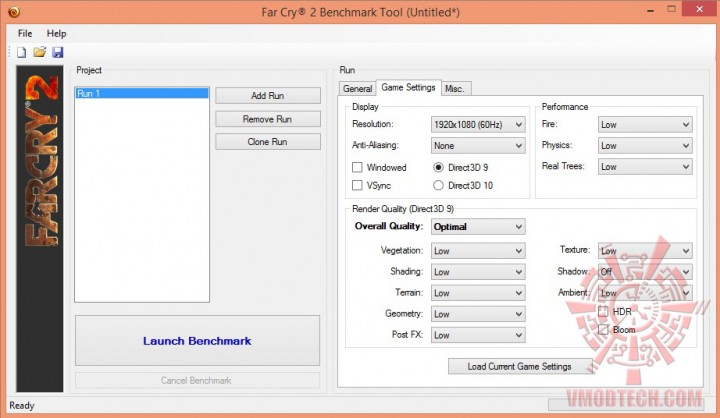Image resolution: width=720 pixels, height=418 pixels.
Task: Click the Launch Benchmark button
Action: click(197, 341)
